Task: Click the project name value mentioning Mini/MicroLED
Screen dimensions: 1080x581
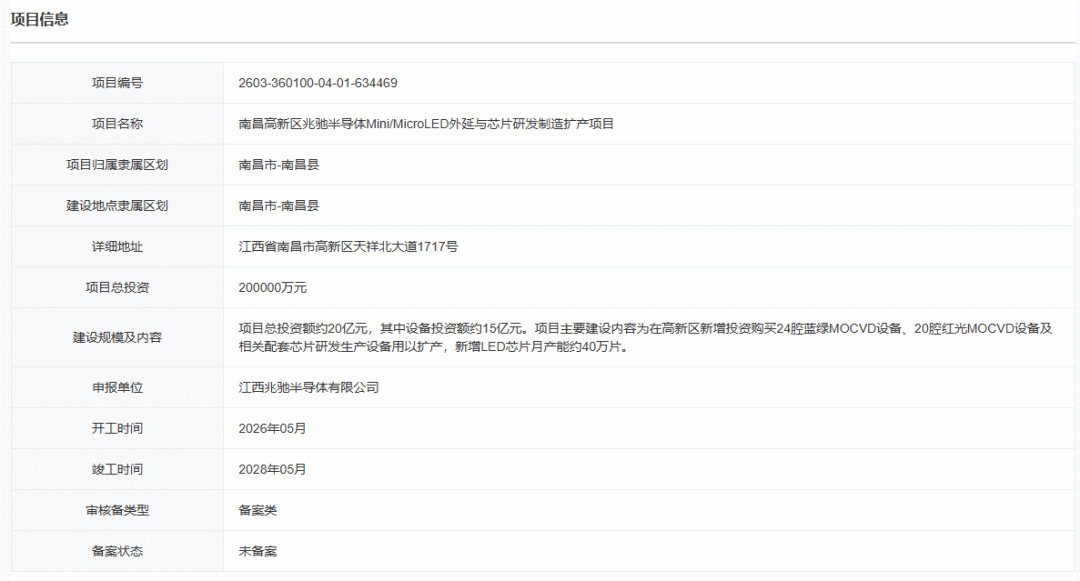Action: 425,124
